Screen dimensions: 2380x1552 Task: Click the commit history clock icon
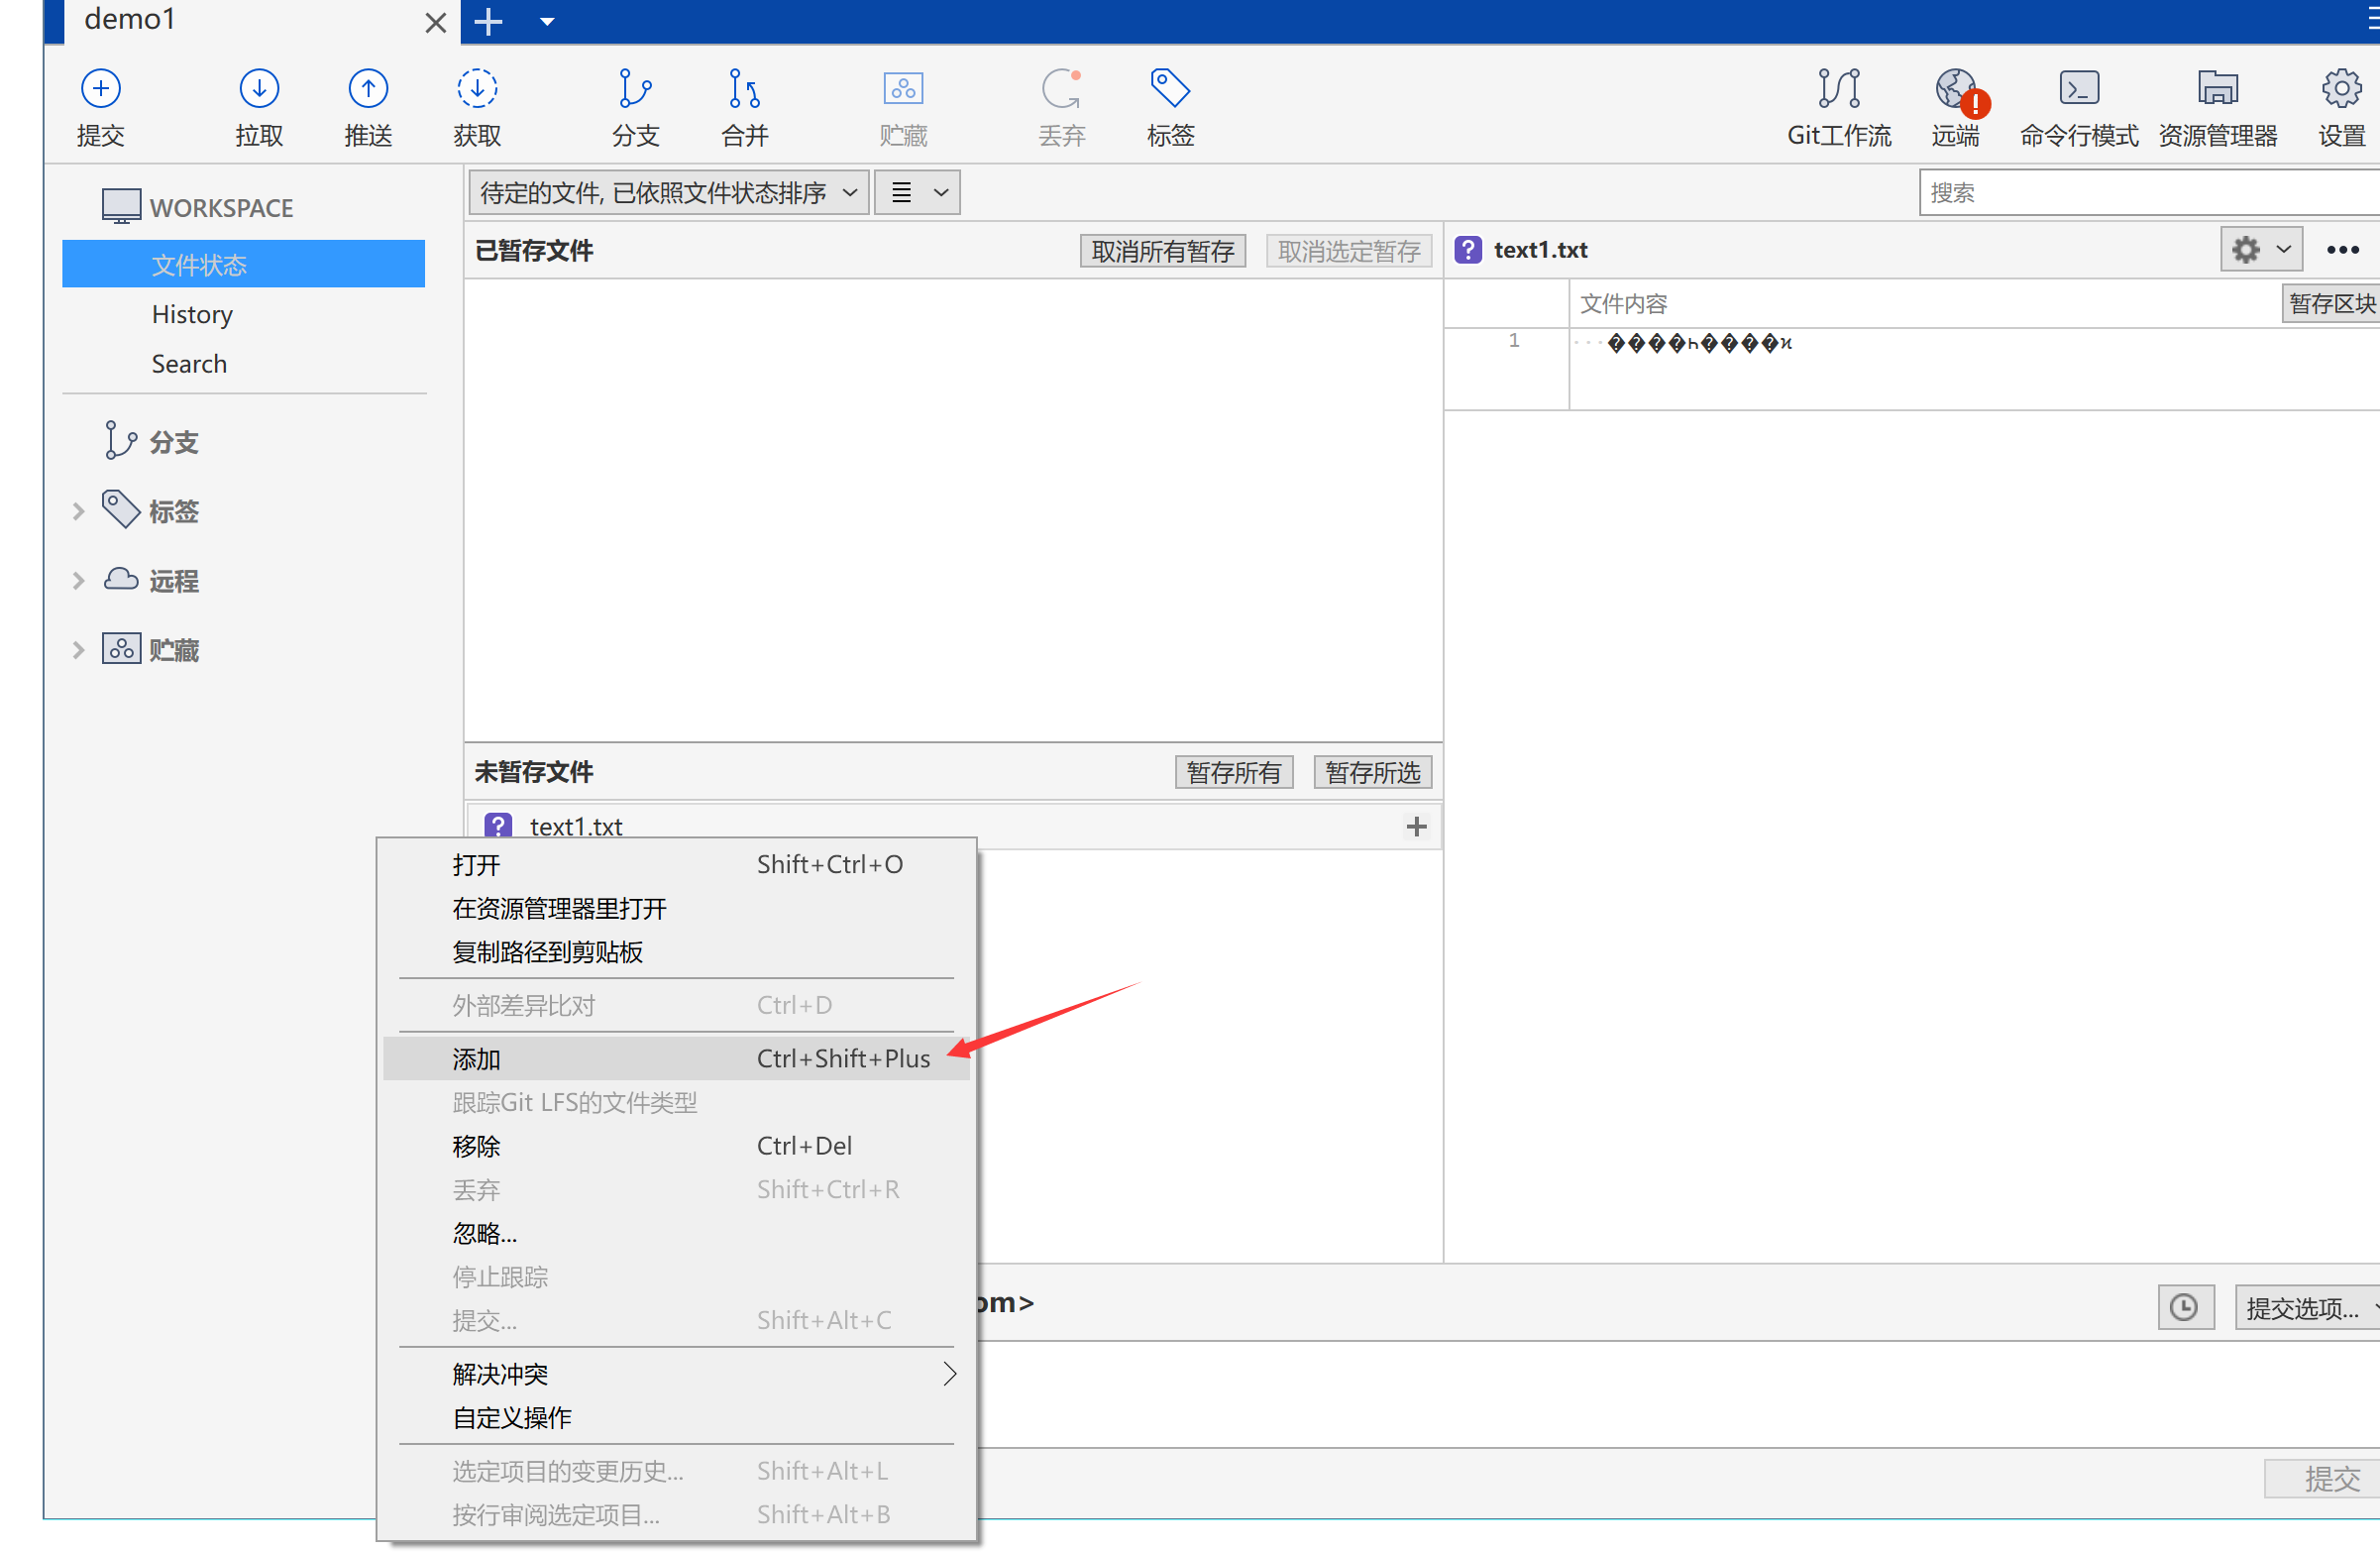coord(2184,1308)
